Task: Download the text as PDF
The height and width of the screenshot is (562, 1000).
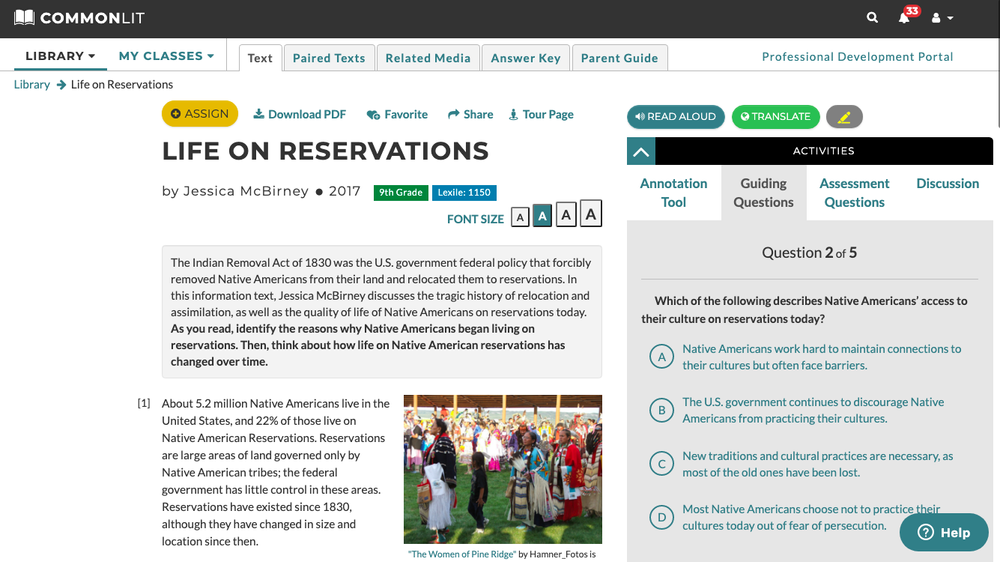Action: coord(300,114)
